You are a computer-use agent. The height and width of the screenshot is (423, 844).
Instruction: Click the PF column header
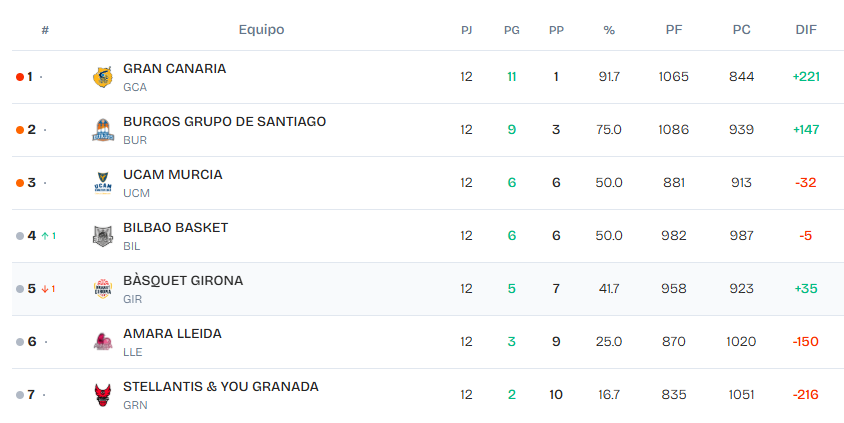pos(674,30)
